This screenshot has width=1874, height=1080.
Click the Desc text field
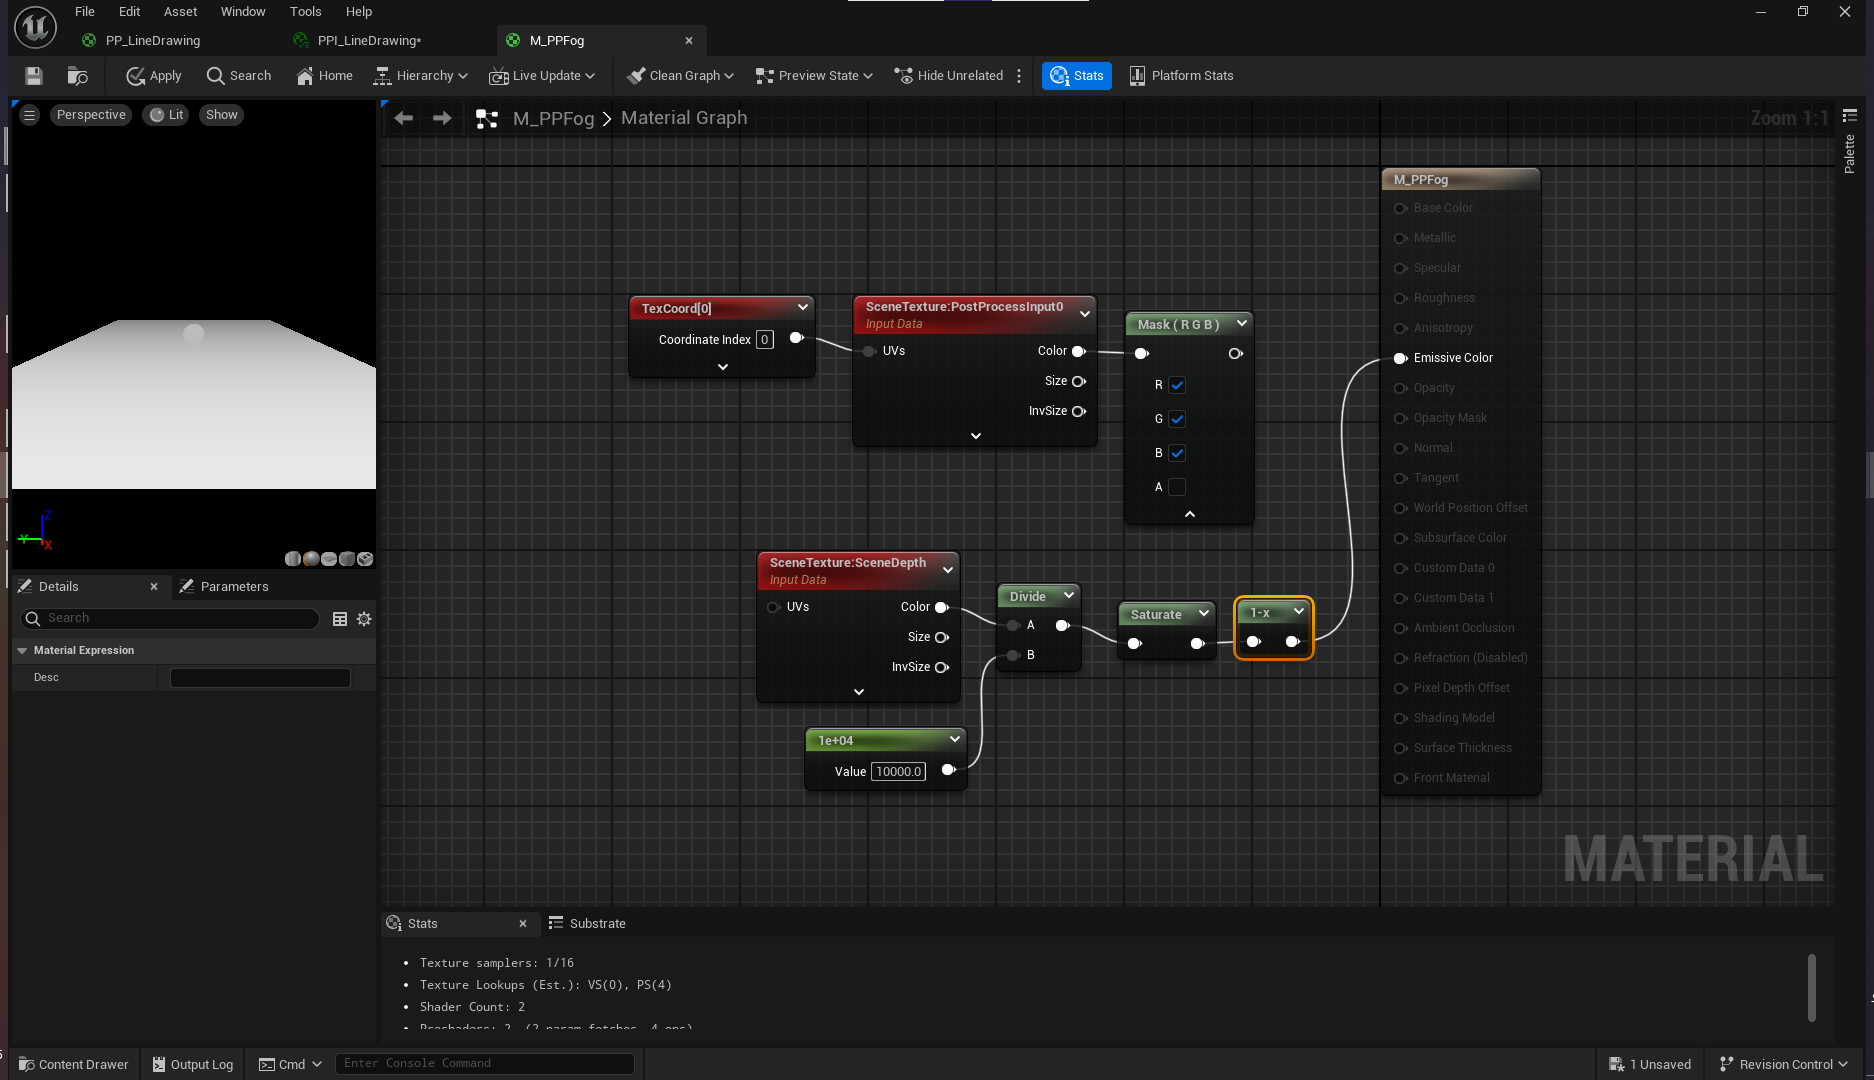260,678
